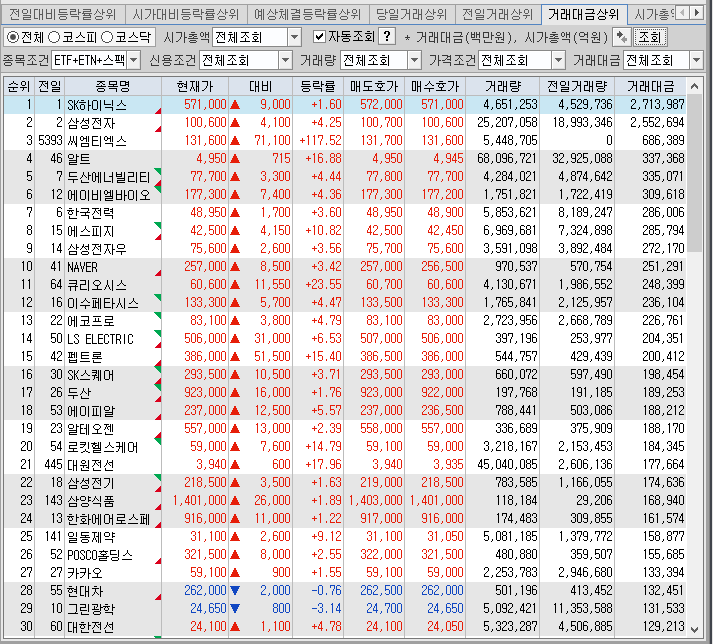This screenshot has width=713, height=644.
Task: Click scrollbar up arrow of the table
Action: (694, 86)
